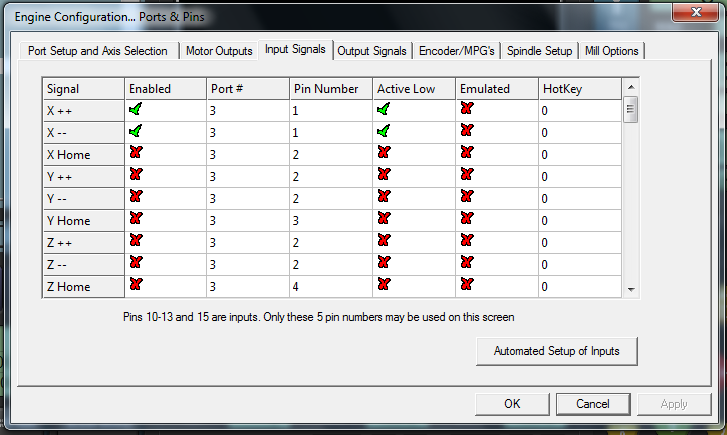Click the Emulated red X for Y Home

pyautogui.click(x=467, y=217)
